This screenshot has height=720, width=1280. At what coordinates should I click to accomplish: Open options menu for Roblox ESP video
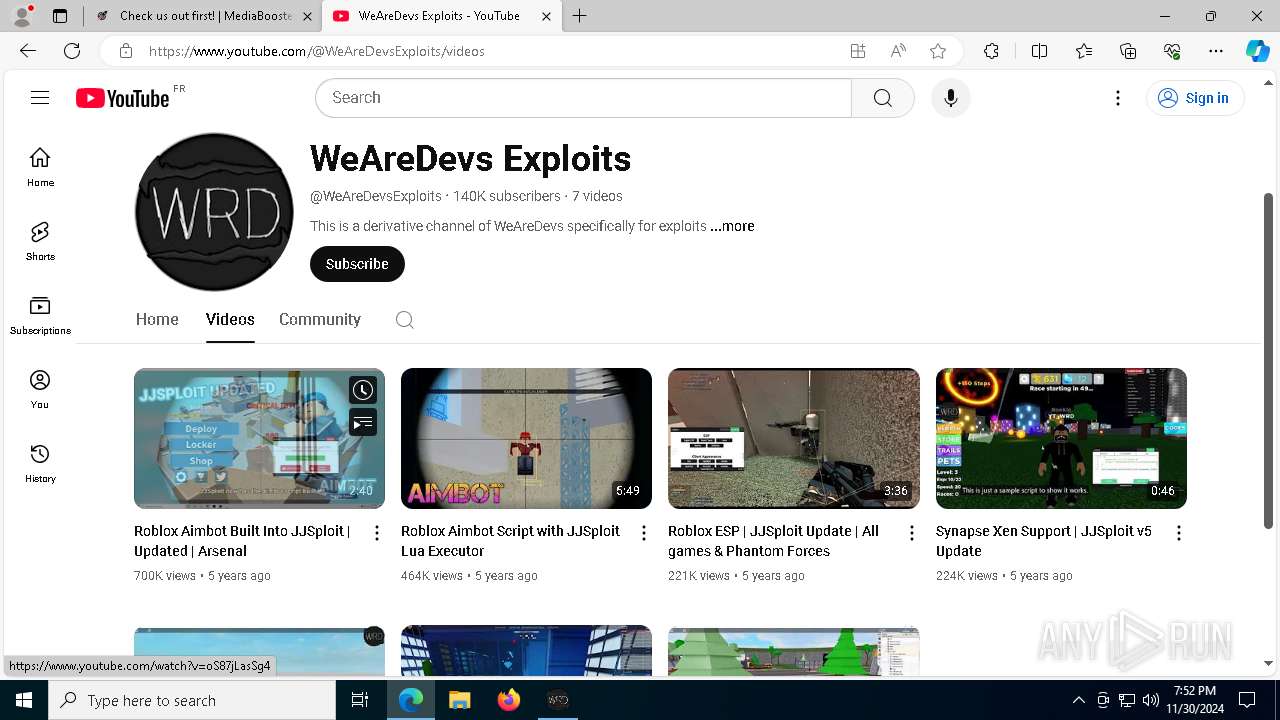[911, 533]
